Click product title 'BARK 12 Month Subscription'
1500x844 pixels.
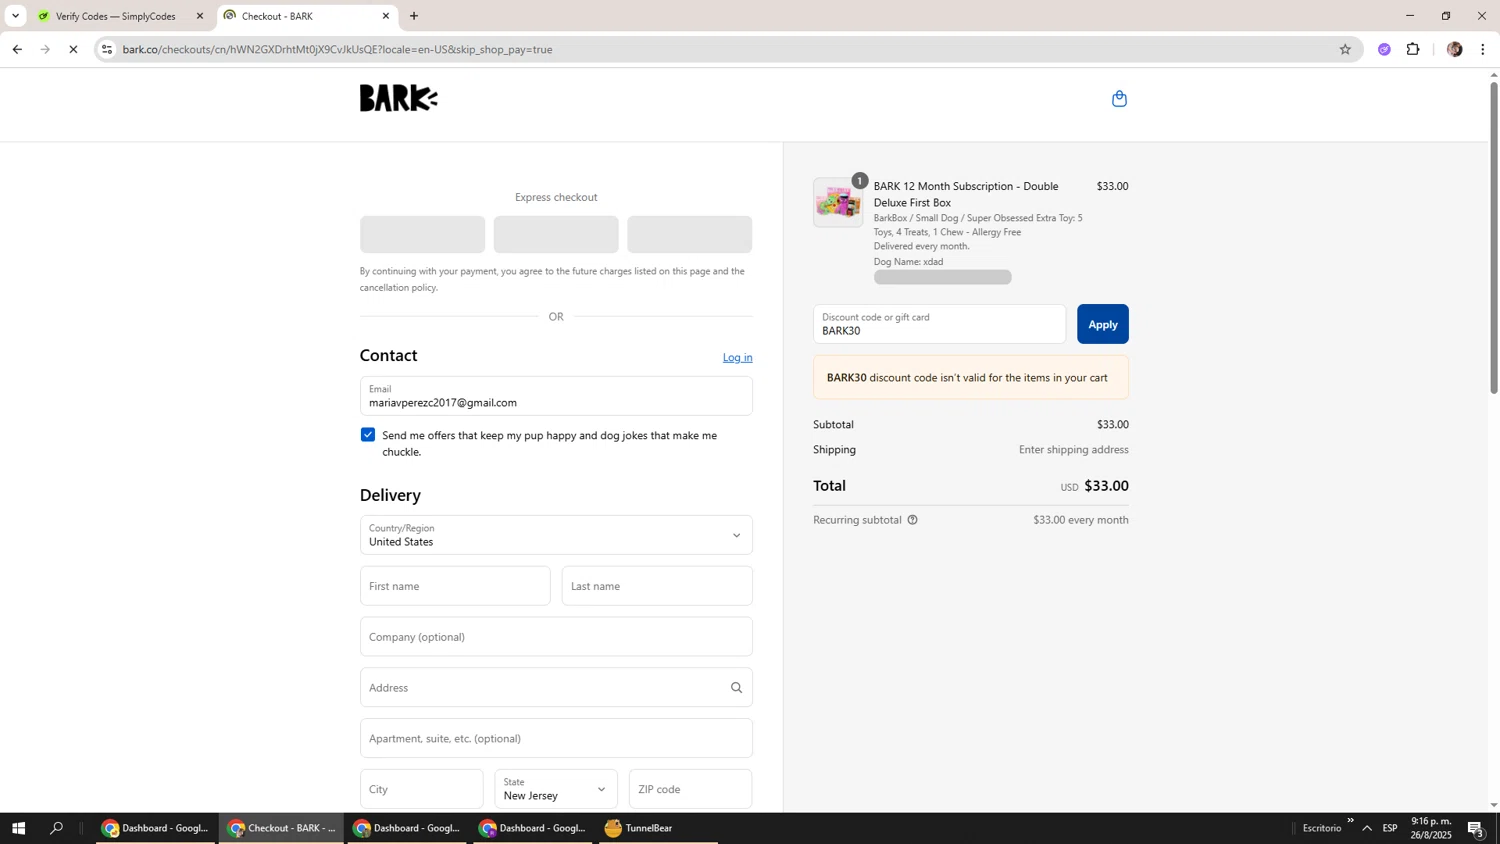coord(966,194)
